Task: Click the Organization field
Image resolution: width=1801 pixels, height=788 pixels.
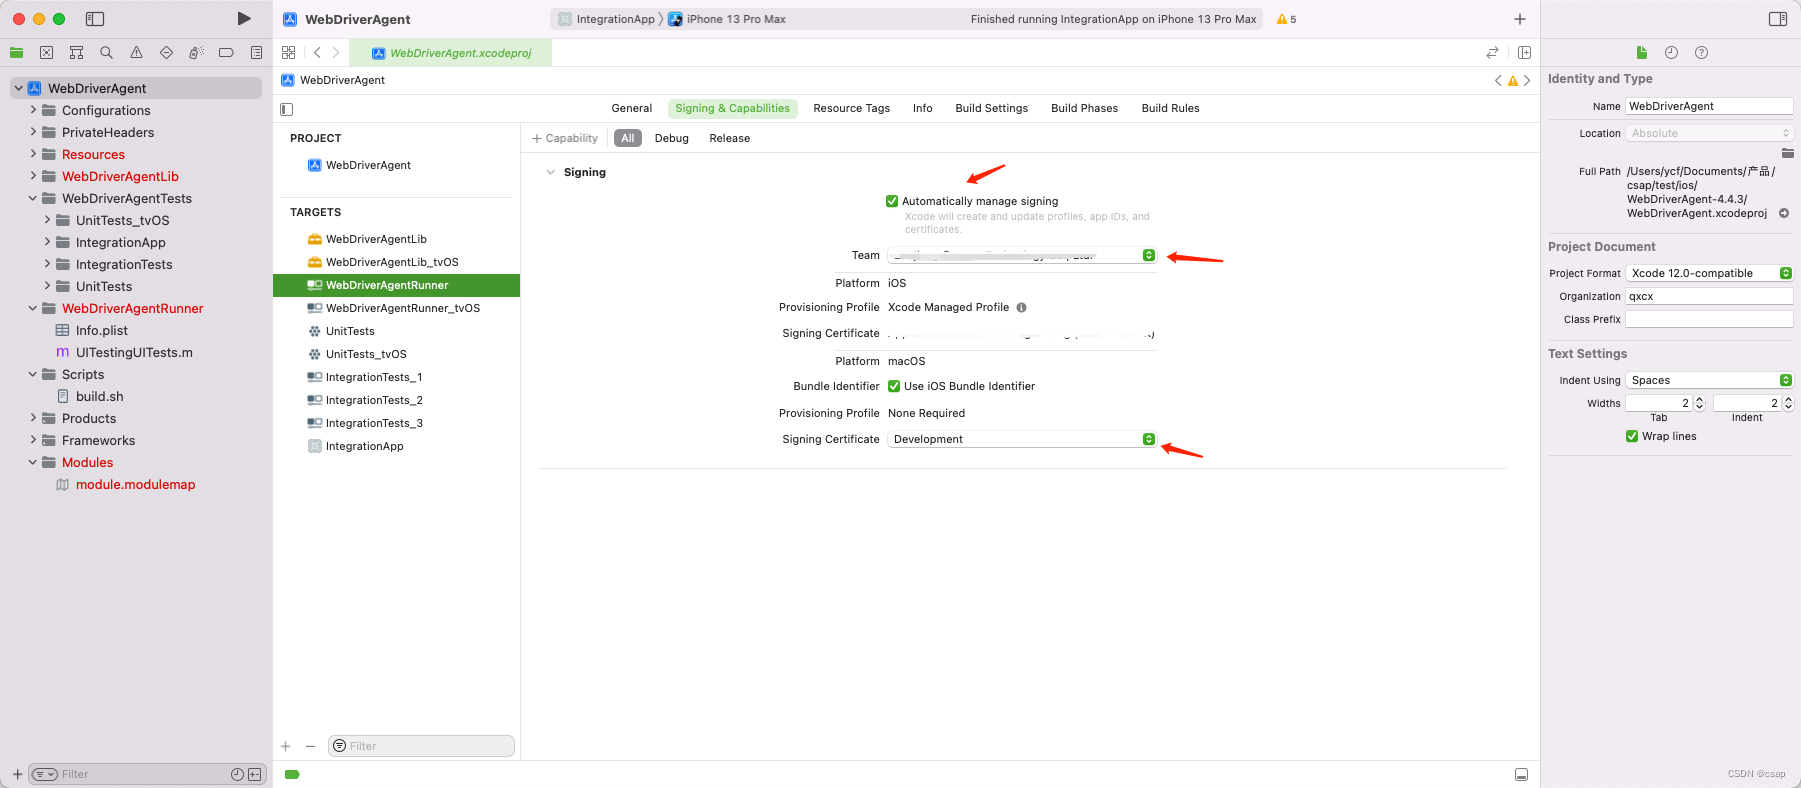Action: (1709, 296)
